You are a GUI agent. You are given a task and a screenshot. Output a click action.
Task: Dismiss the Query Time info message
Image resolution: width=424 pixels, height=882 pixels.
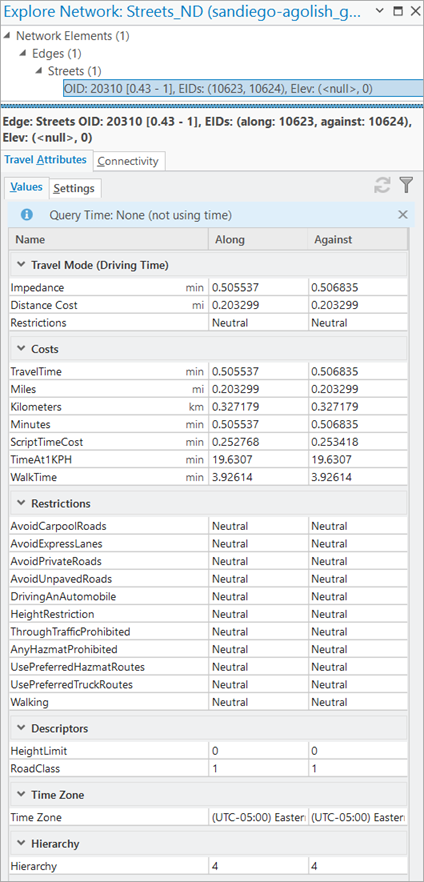pyautogui.click(x=403, y=214)
